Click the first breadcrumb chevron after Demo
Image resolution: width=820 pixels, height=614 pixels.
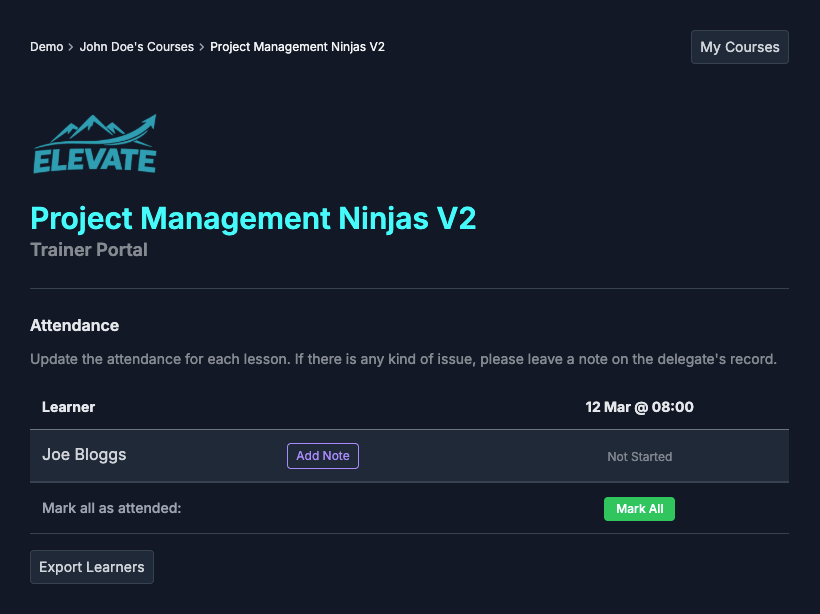click(71, 47)
